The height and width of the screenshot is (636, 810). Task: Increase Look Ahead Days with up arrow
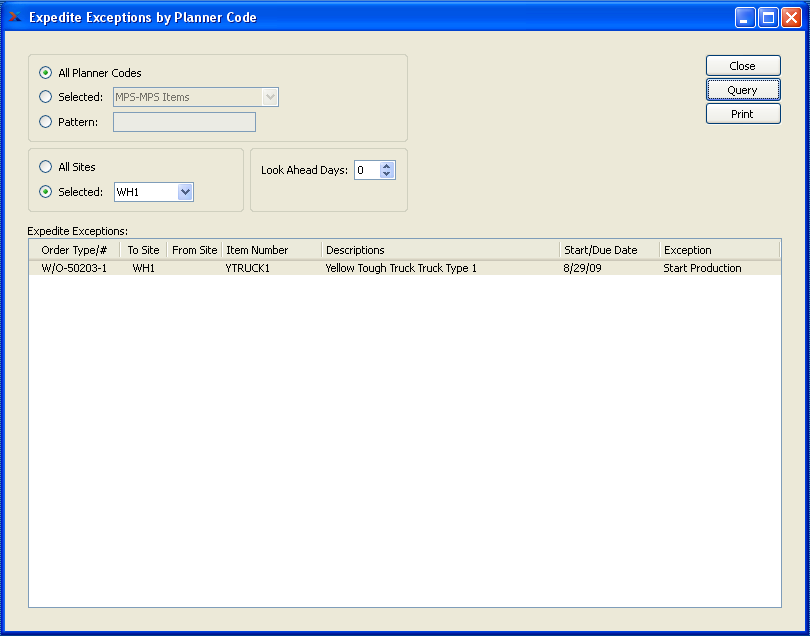click(x=387, y=166)
